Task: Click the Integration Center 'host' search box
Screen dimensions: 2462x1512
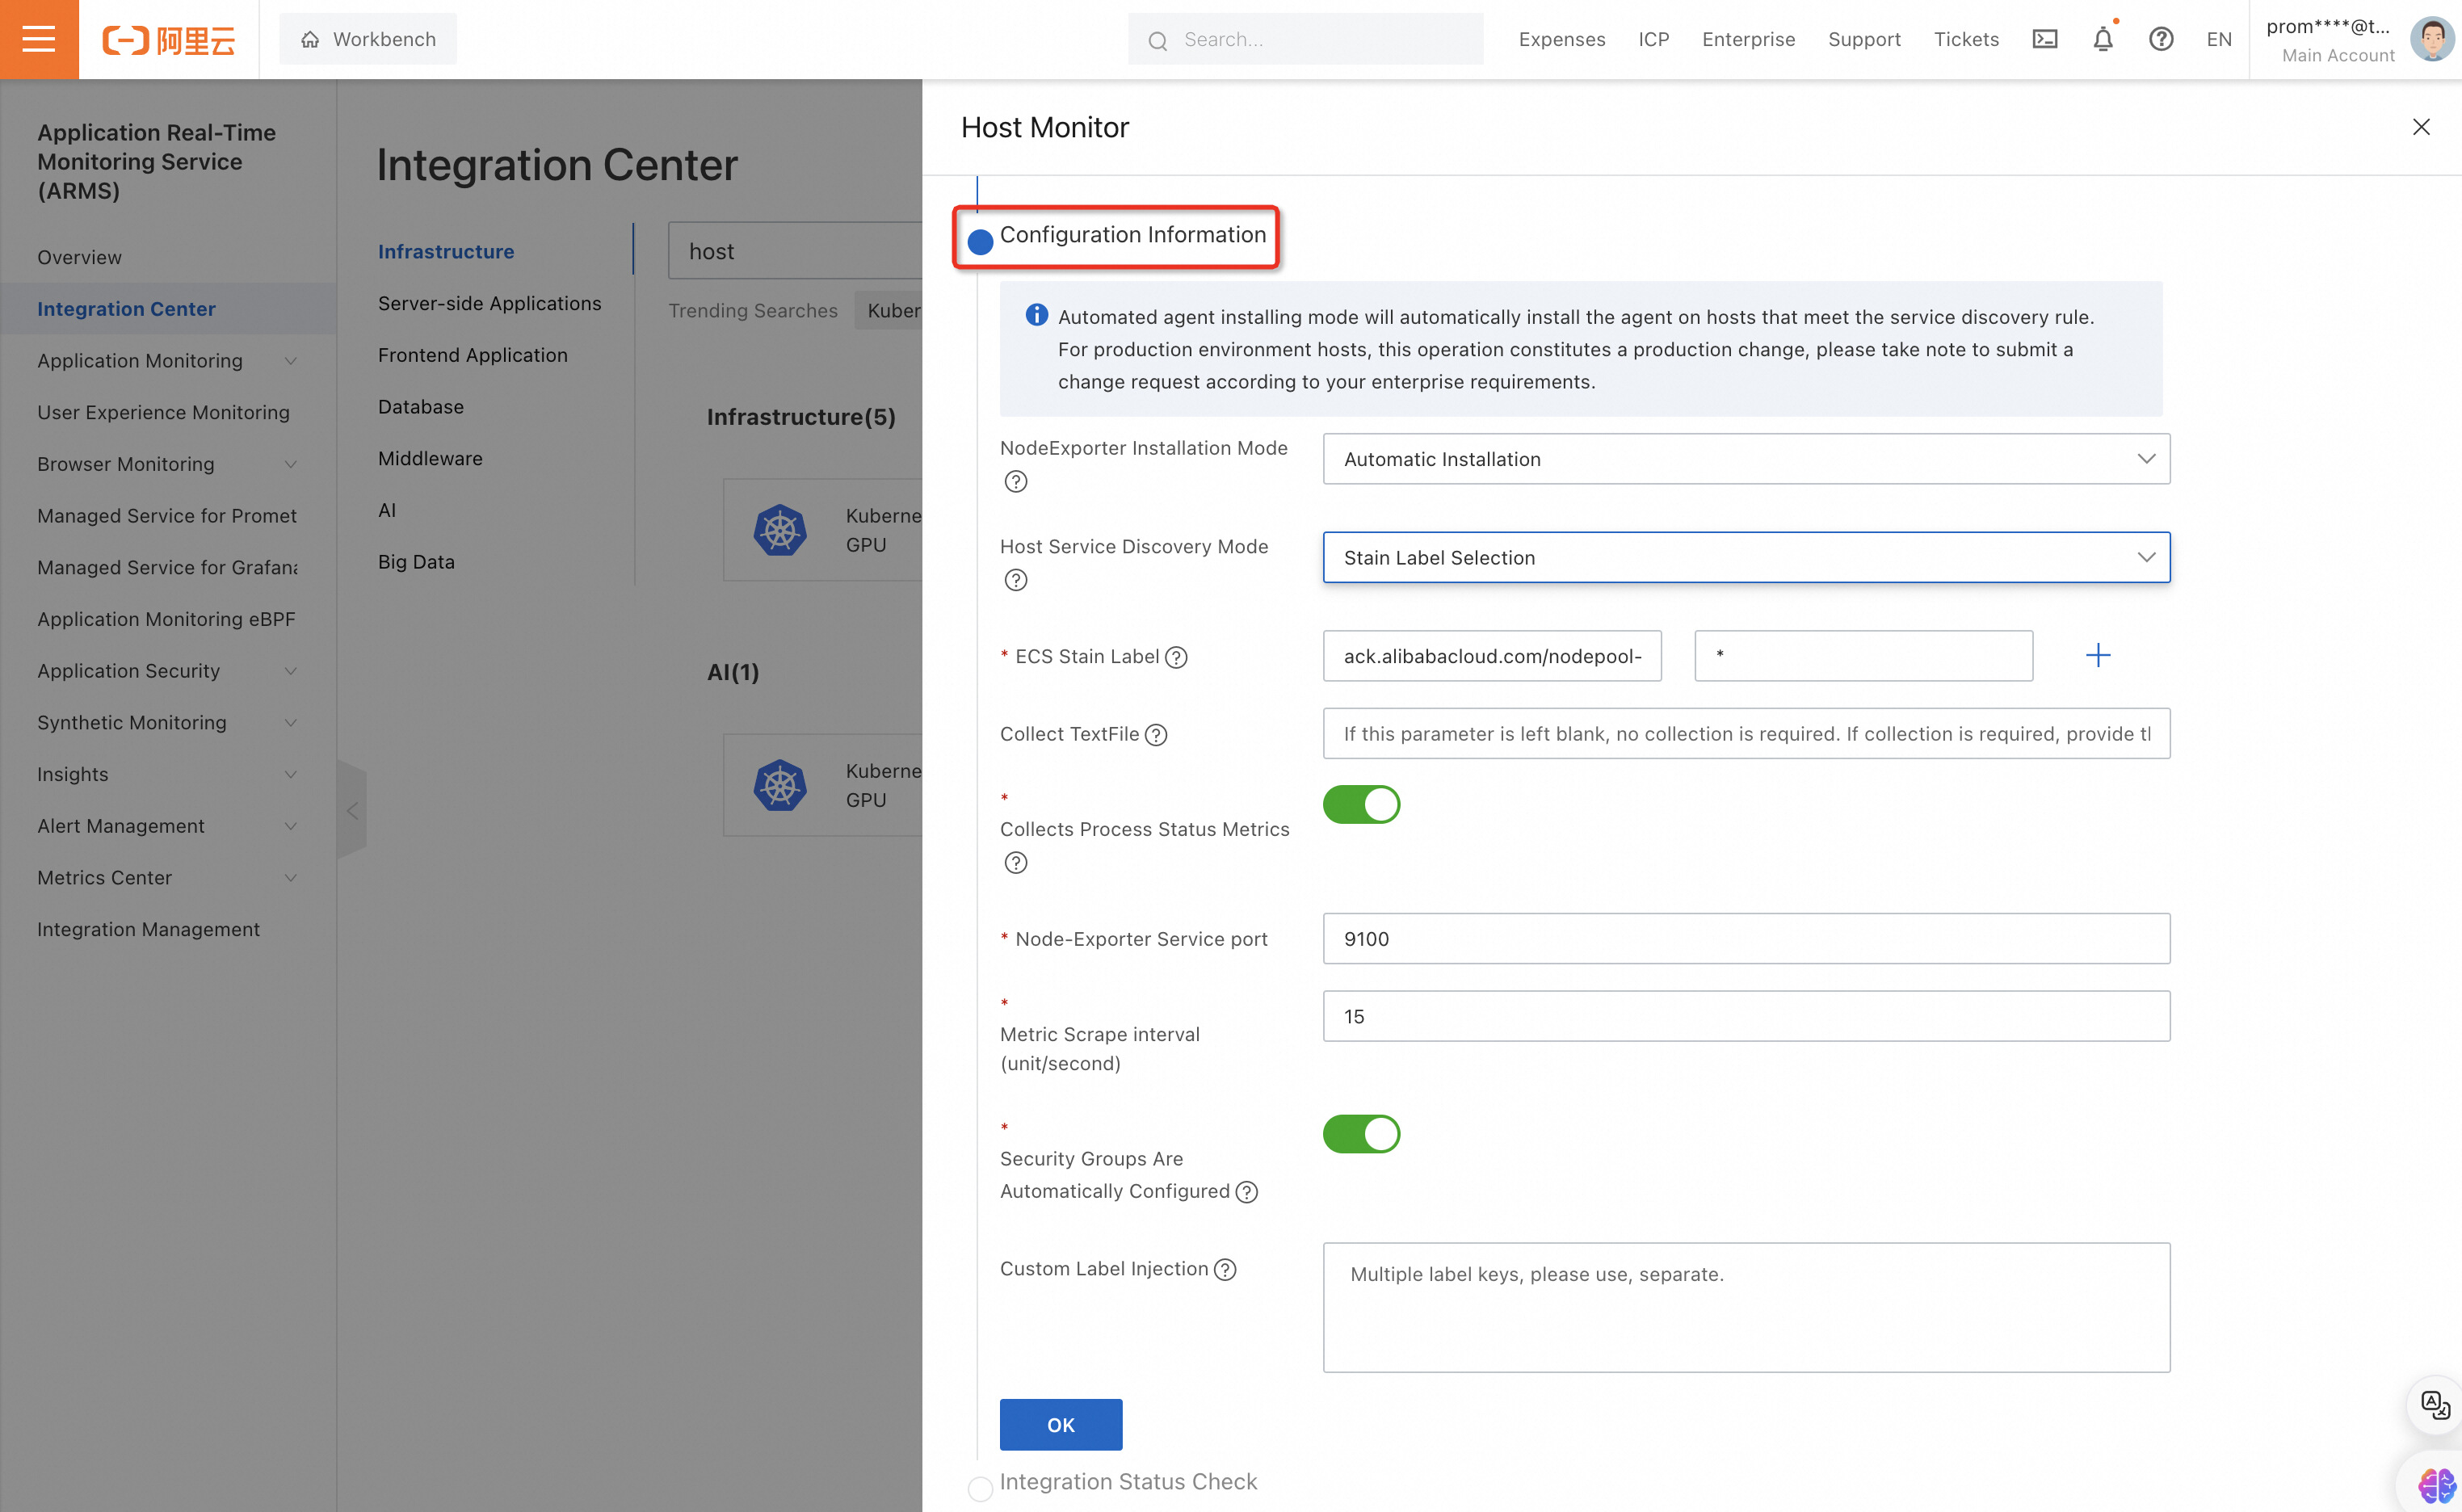Action: (x=795, y=251)
